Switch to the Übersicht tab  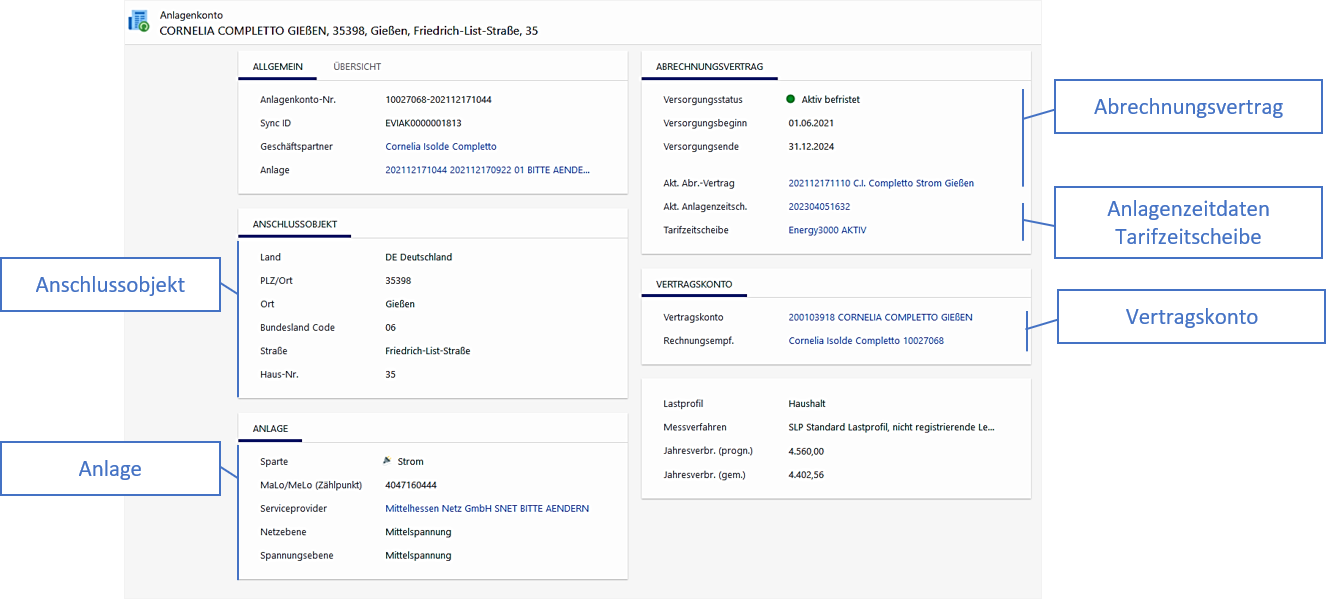click(357, 67)
